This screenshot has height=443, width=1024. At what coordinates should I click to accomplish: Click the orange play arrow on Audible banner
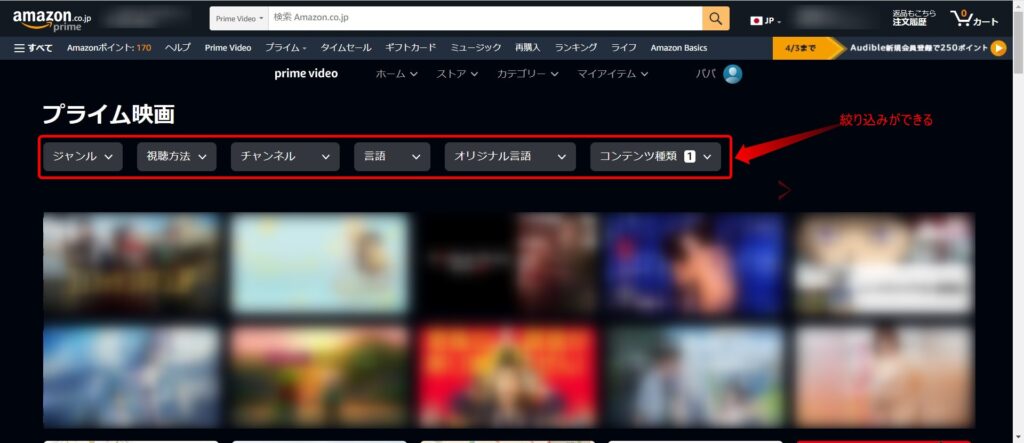998,48
